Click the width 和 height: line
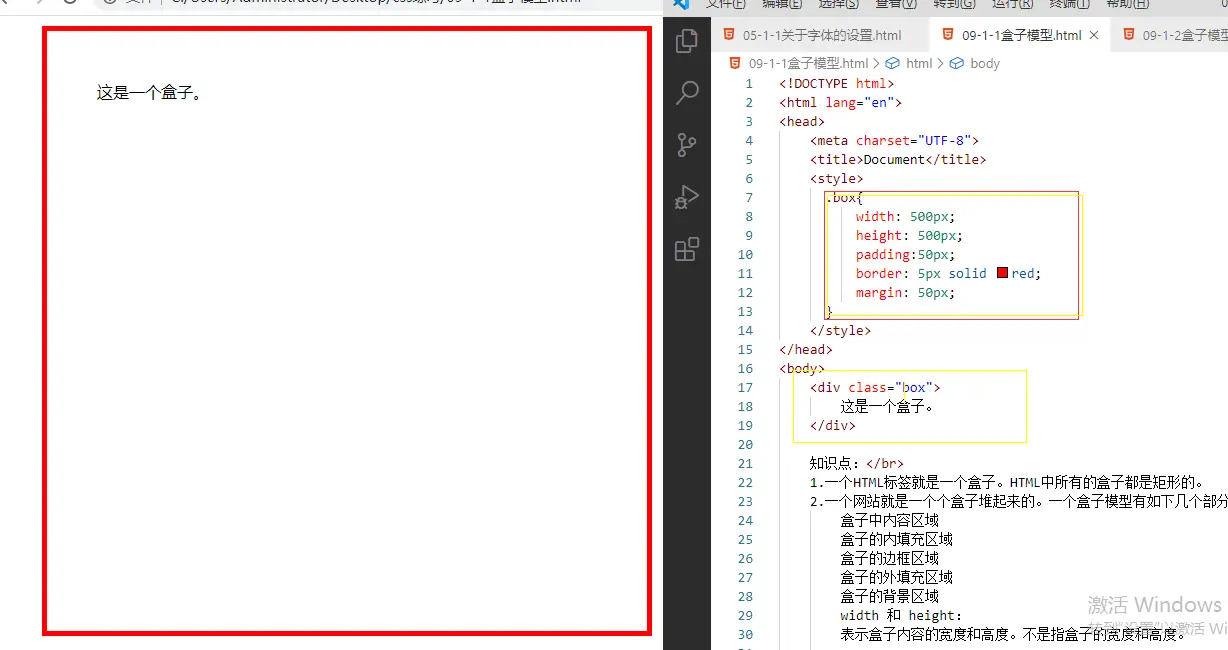The width and height of the screenshot is (1228, 650). coord(901,615)
